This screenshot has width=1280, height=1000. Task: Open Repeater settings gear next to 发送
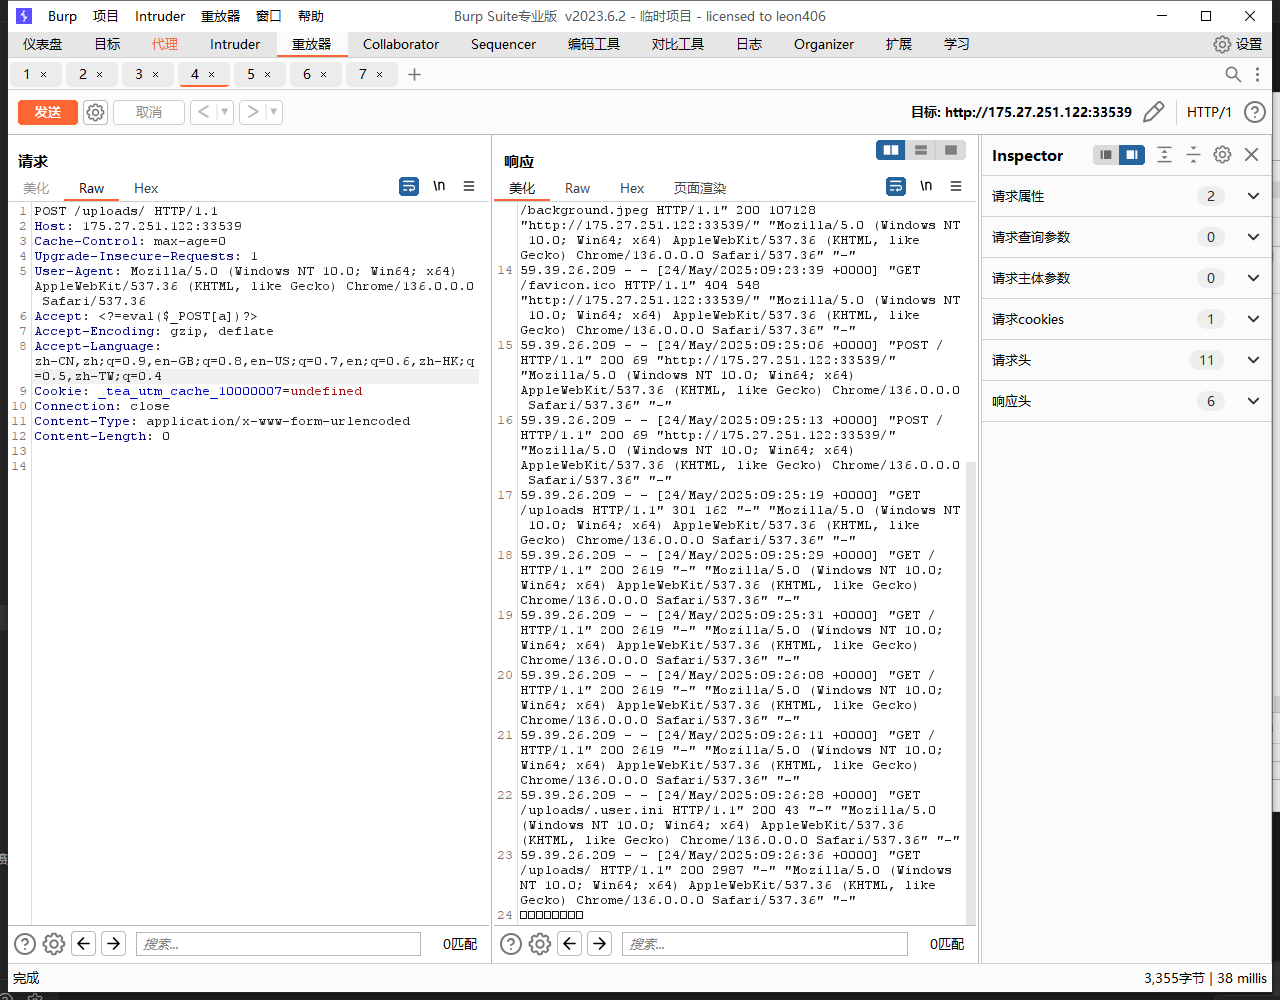95,112
